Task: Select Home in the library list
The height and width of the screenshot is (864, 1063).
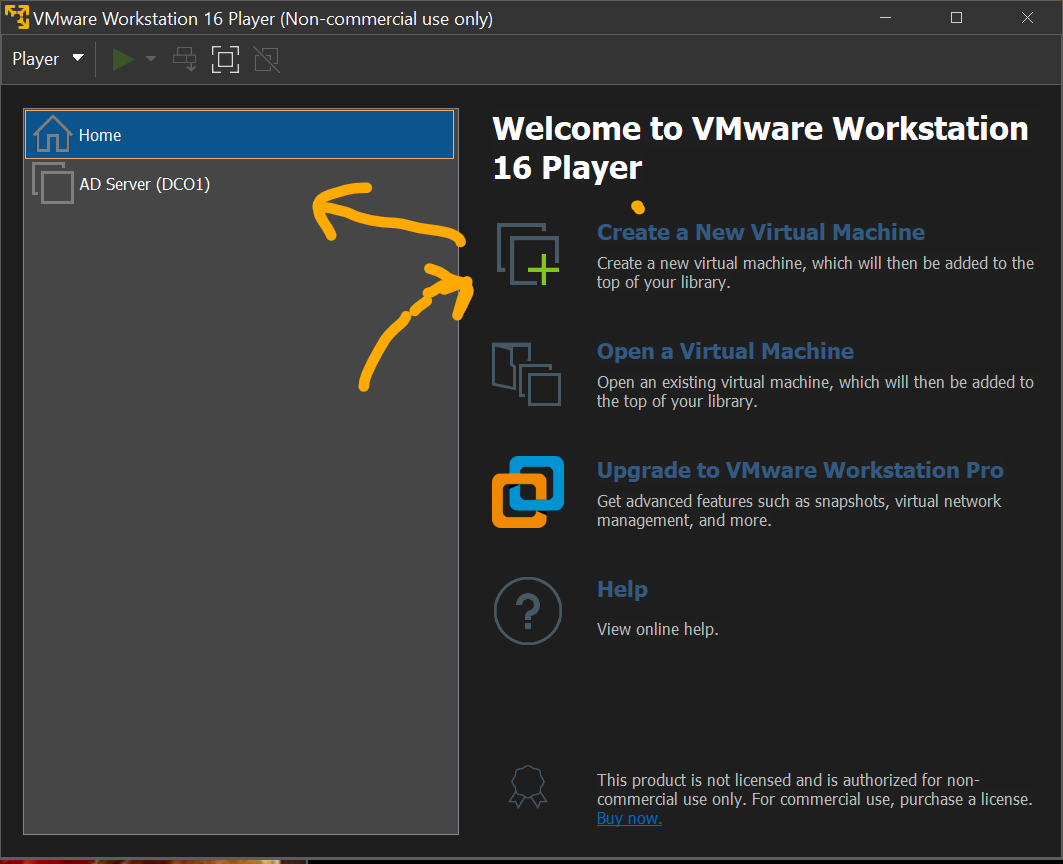Action: [239, 134]
